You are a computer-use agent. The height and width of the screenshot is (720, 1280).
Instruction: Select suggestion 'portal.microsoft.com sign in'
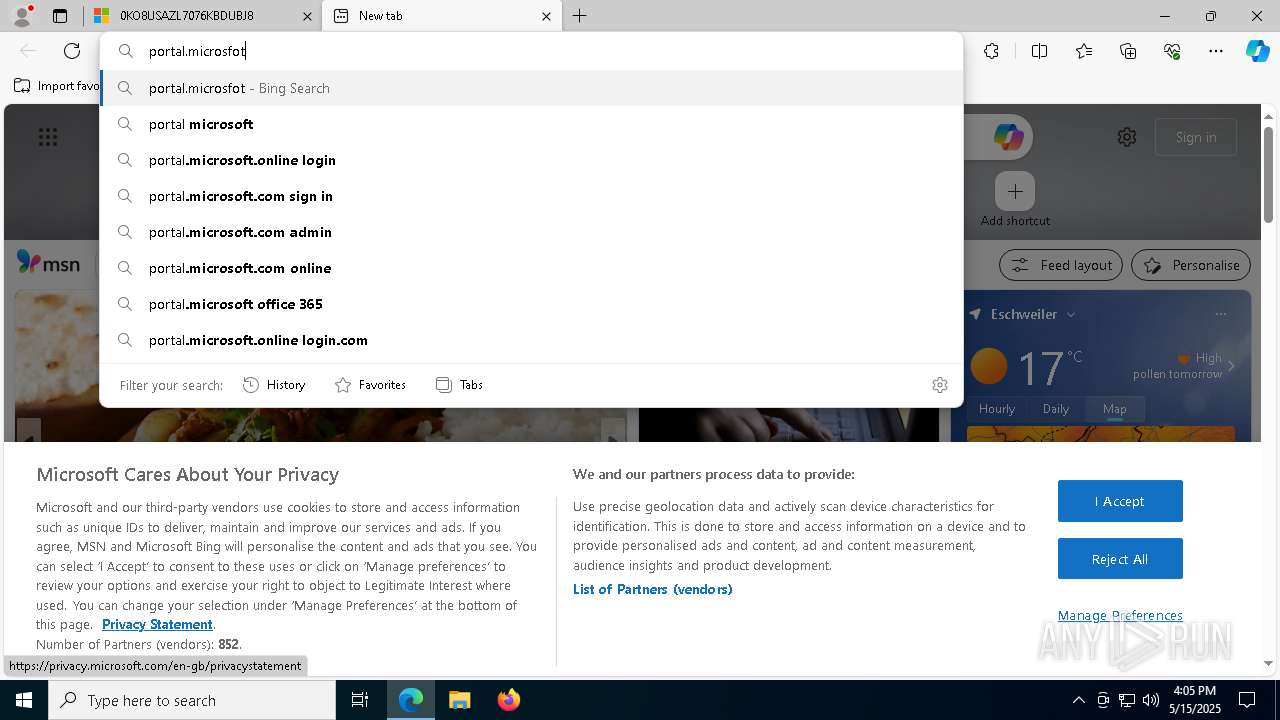point(532,196)
